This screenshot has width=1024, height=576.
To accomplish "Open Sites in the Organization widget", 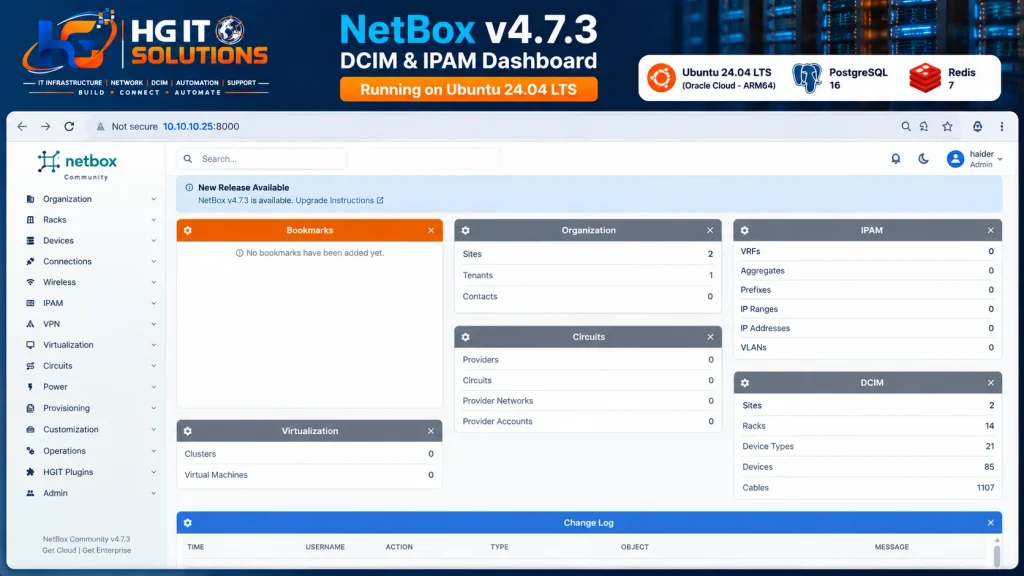I will click(x=472, y=254).
